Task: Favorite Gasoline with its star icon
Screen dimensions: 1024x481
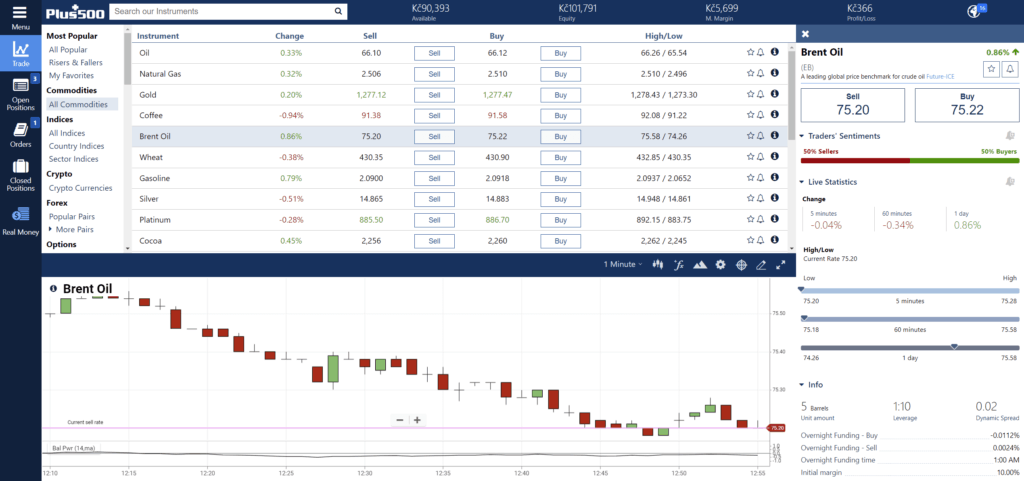Action: click(x=750, y=178)
